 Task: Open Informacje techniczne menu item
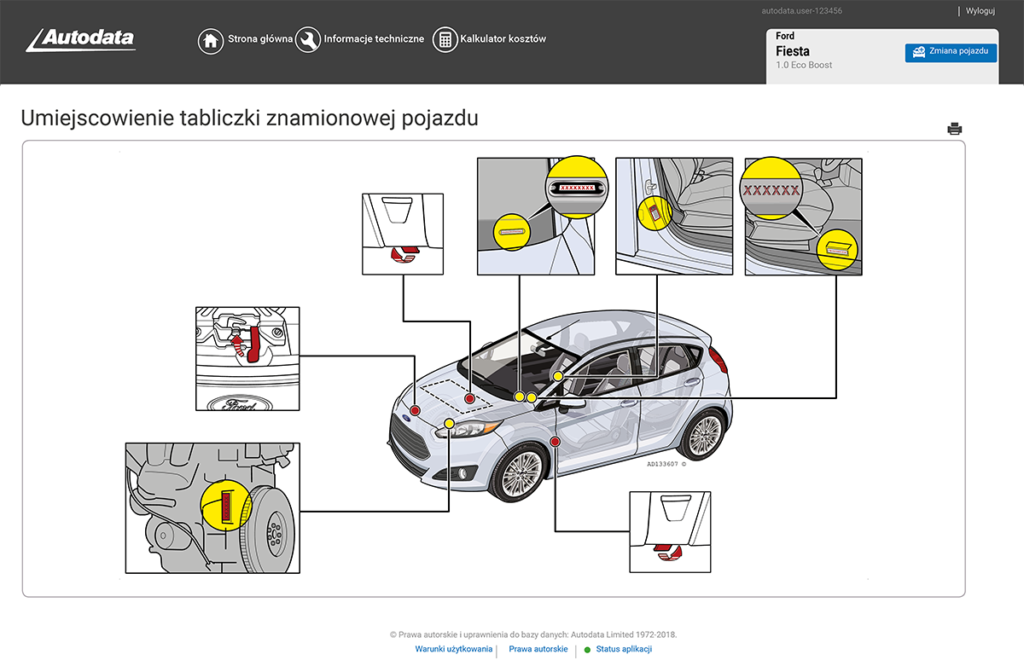click(373, 40)
